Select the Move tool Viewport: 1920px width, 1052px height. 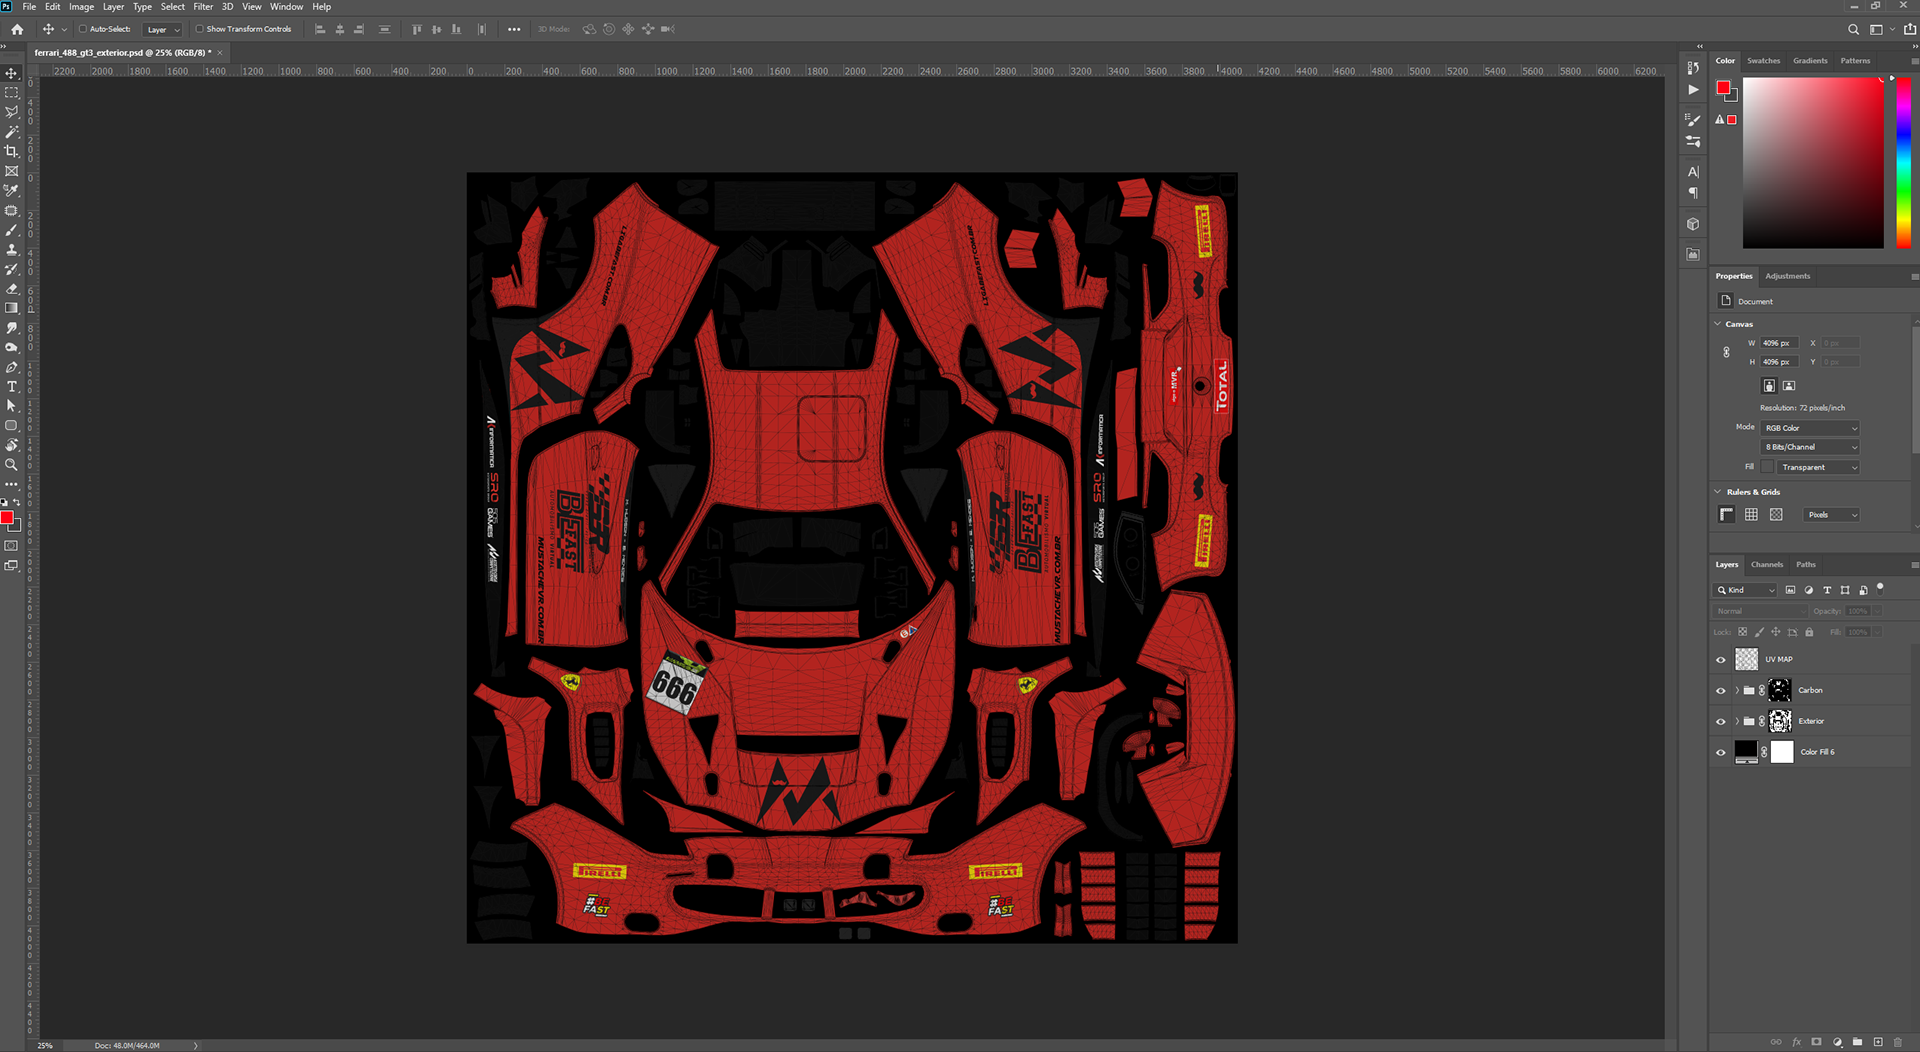11,73
